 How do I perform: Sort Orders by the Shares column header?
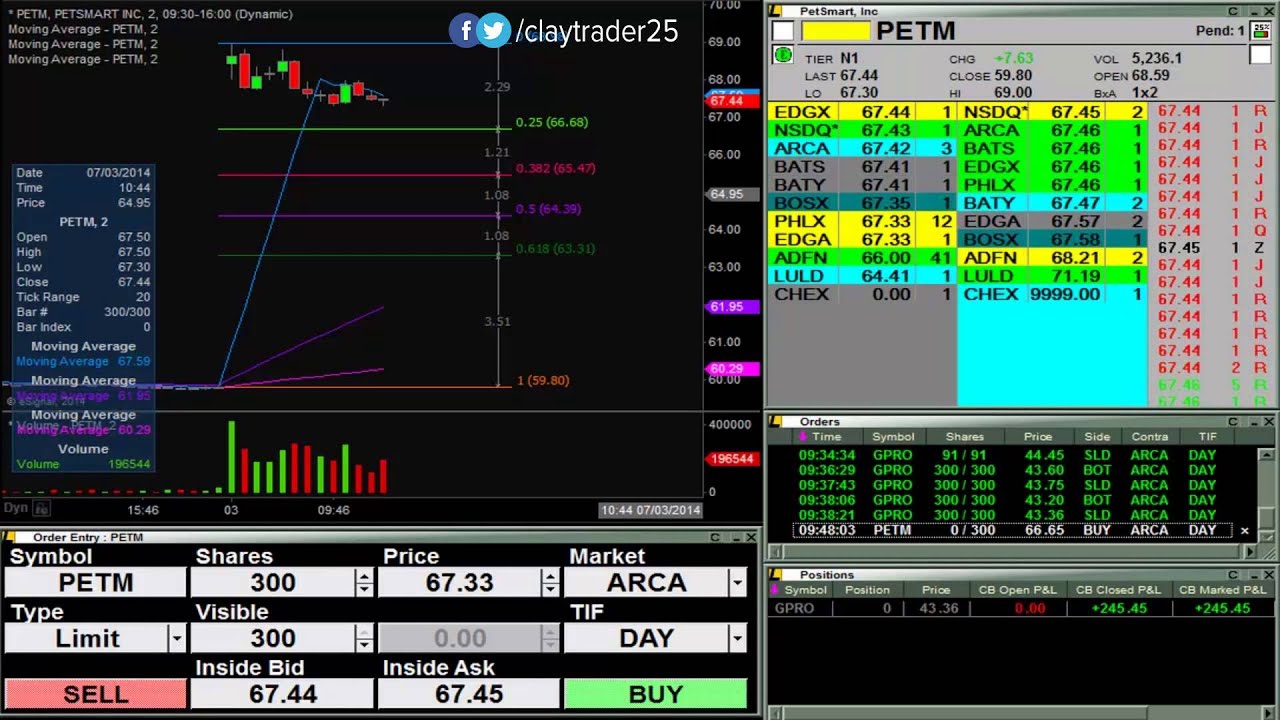tap(965, 437)
